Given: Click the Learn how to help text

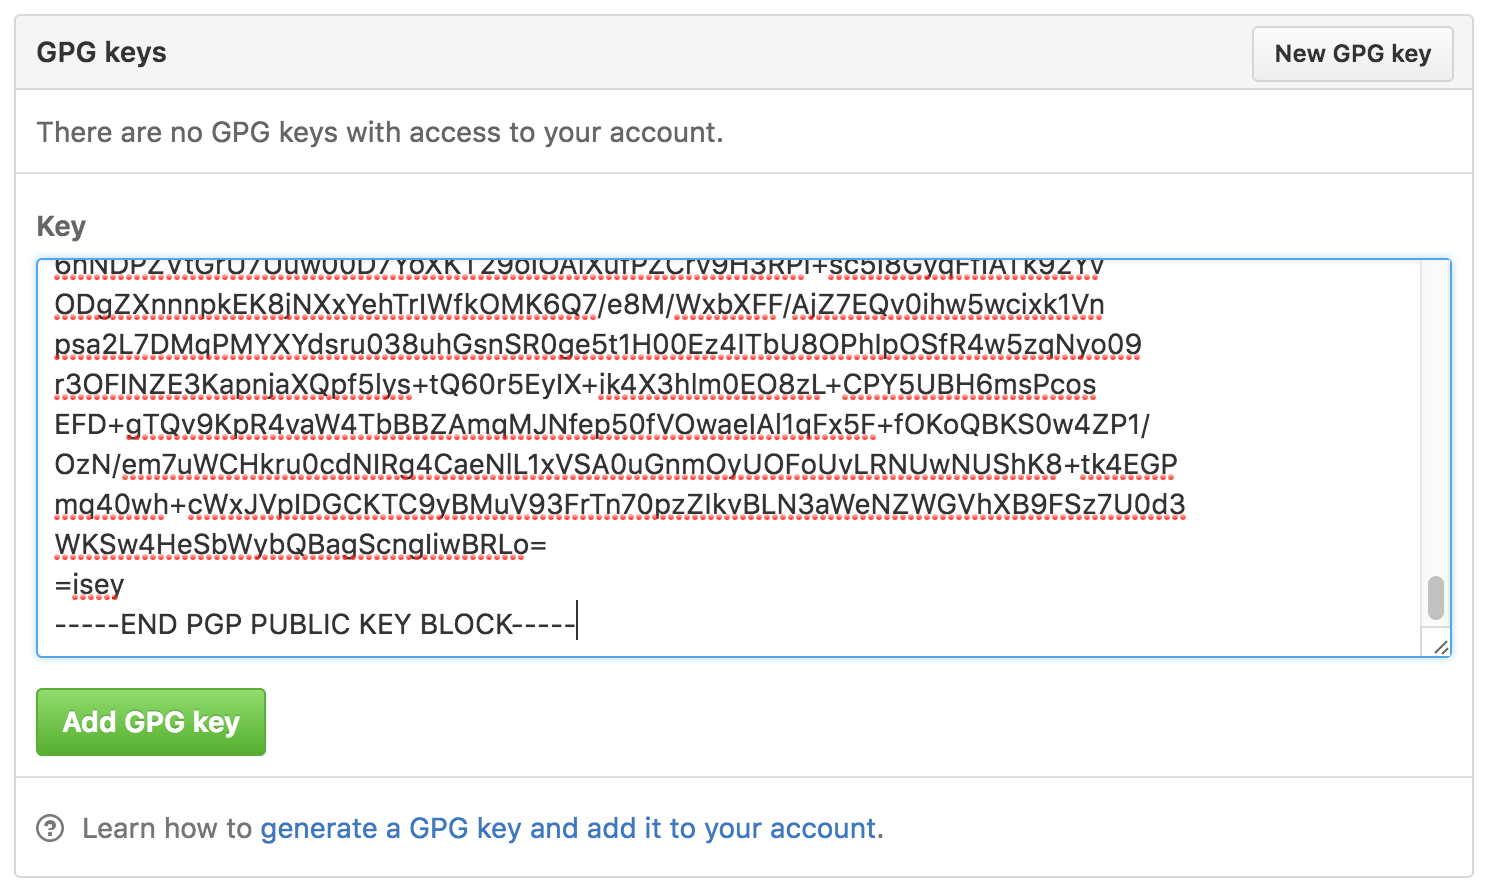Looking at the screenshot, I should [170, 828].
